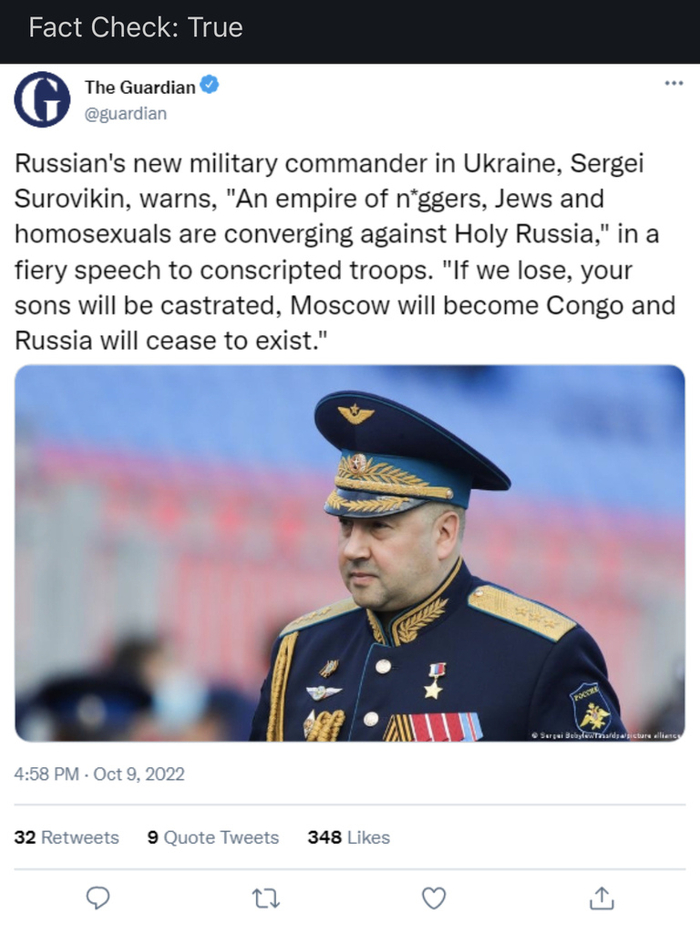Click the Fact Check: True header label
700x933 pixels.
click(135, 28)
